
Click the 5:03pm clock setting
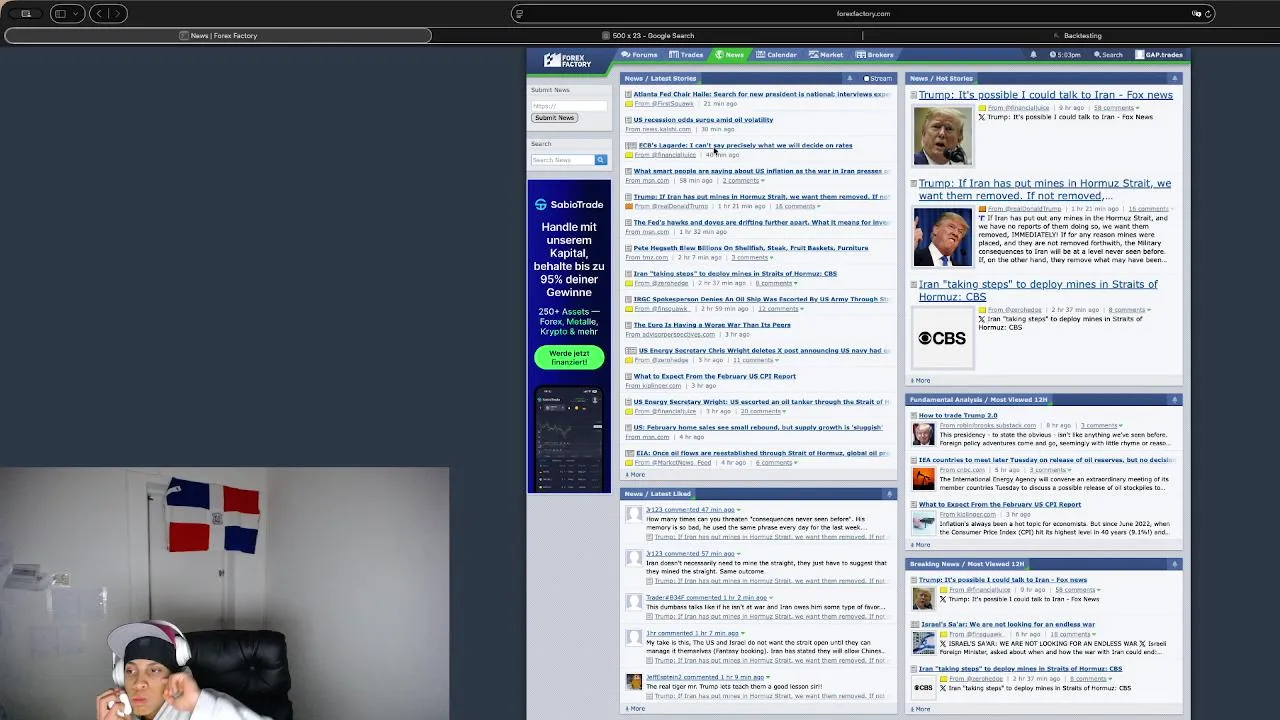coord(1064,55)
